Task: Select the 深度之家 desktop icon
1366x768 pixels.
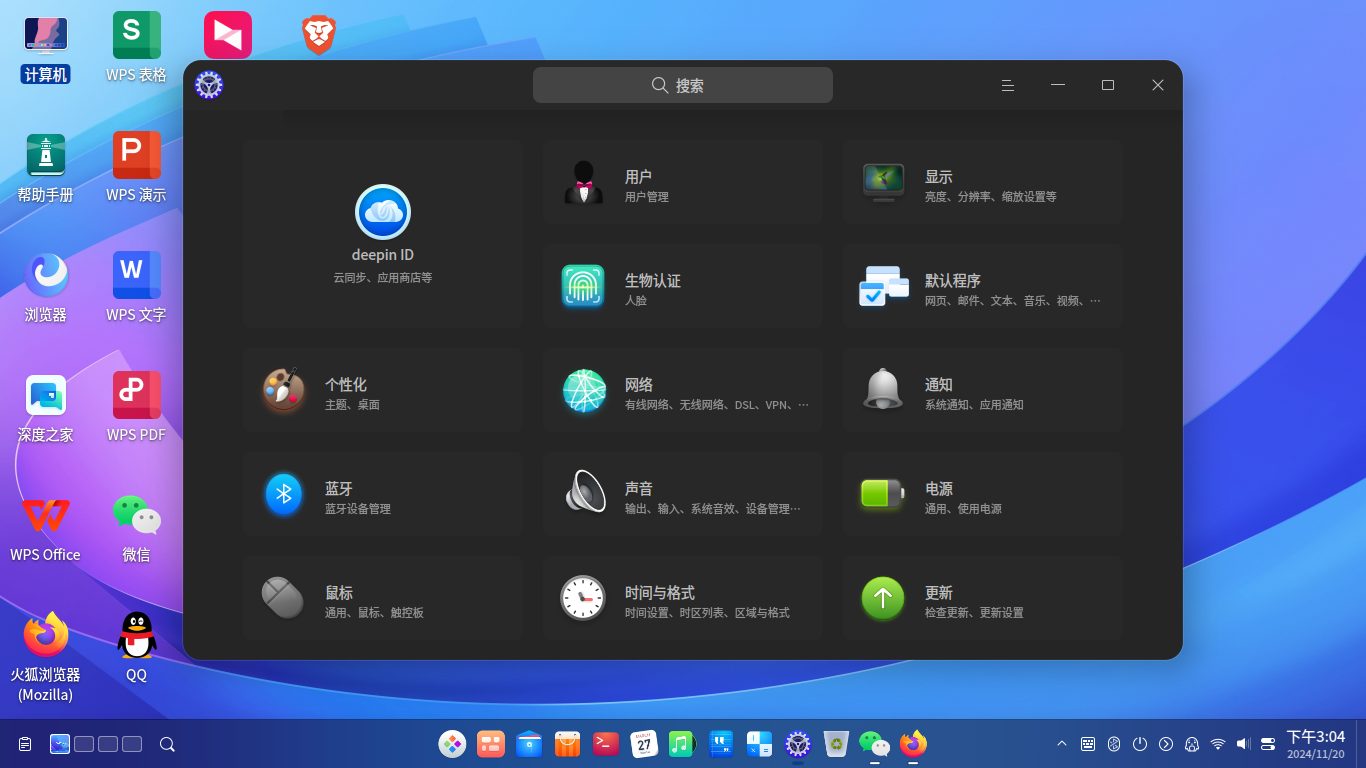Action: (x=46, y=407)
